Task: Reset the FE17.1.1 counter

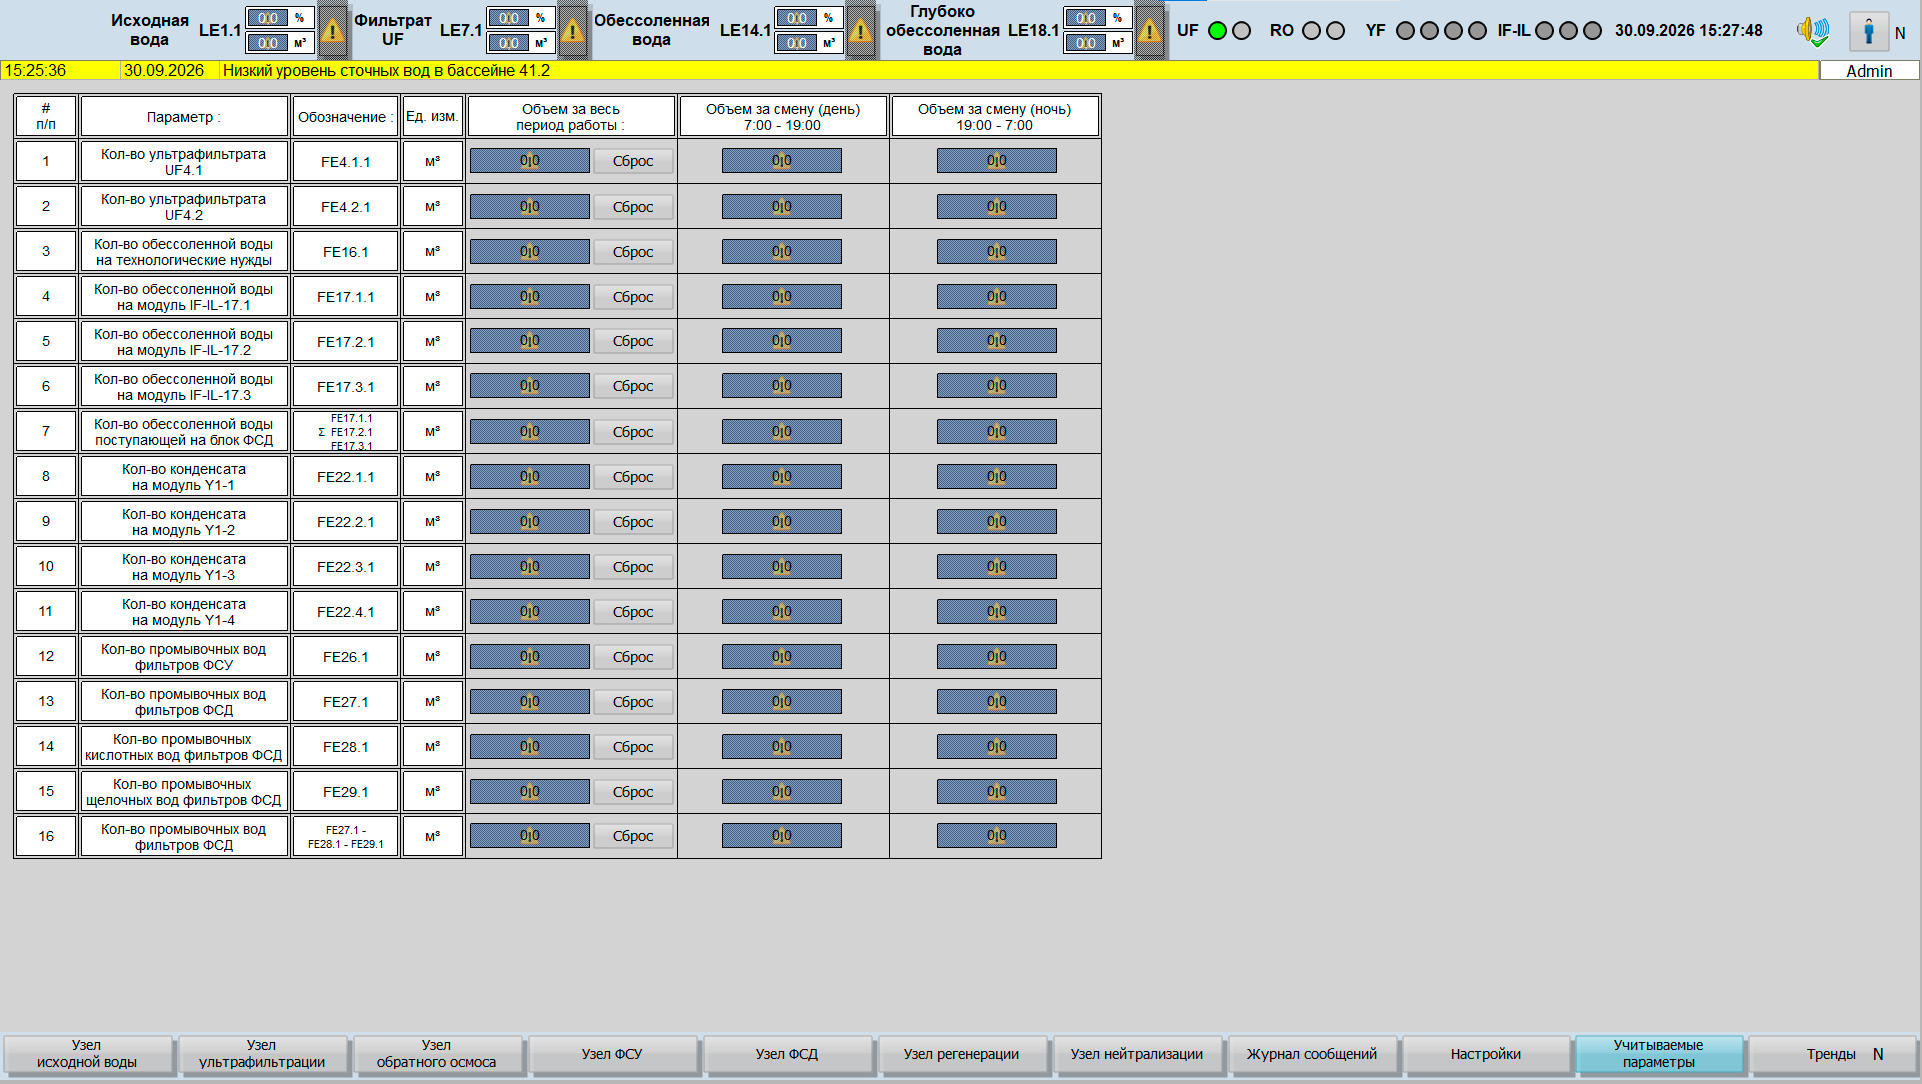Action: [x=633, y=297]
